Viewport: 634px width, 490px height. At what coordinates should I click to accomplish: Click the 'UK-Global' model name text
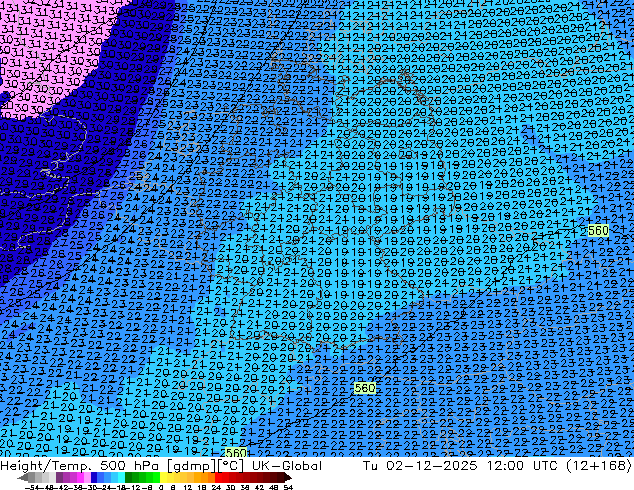tap(287, 465)
